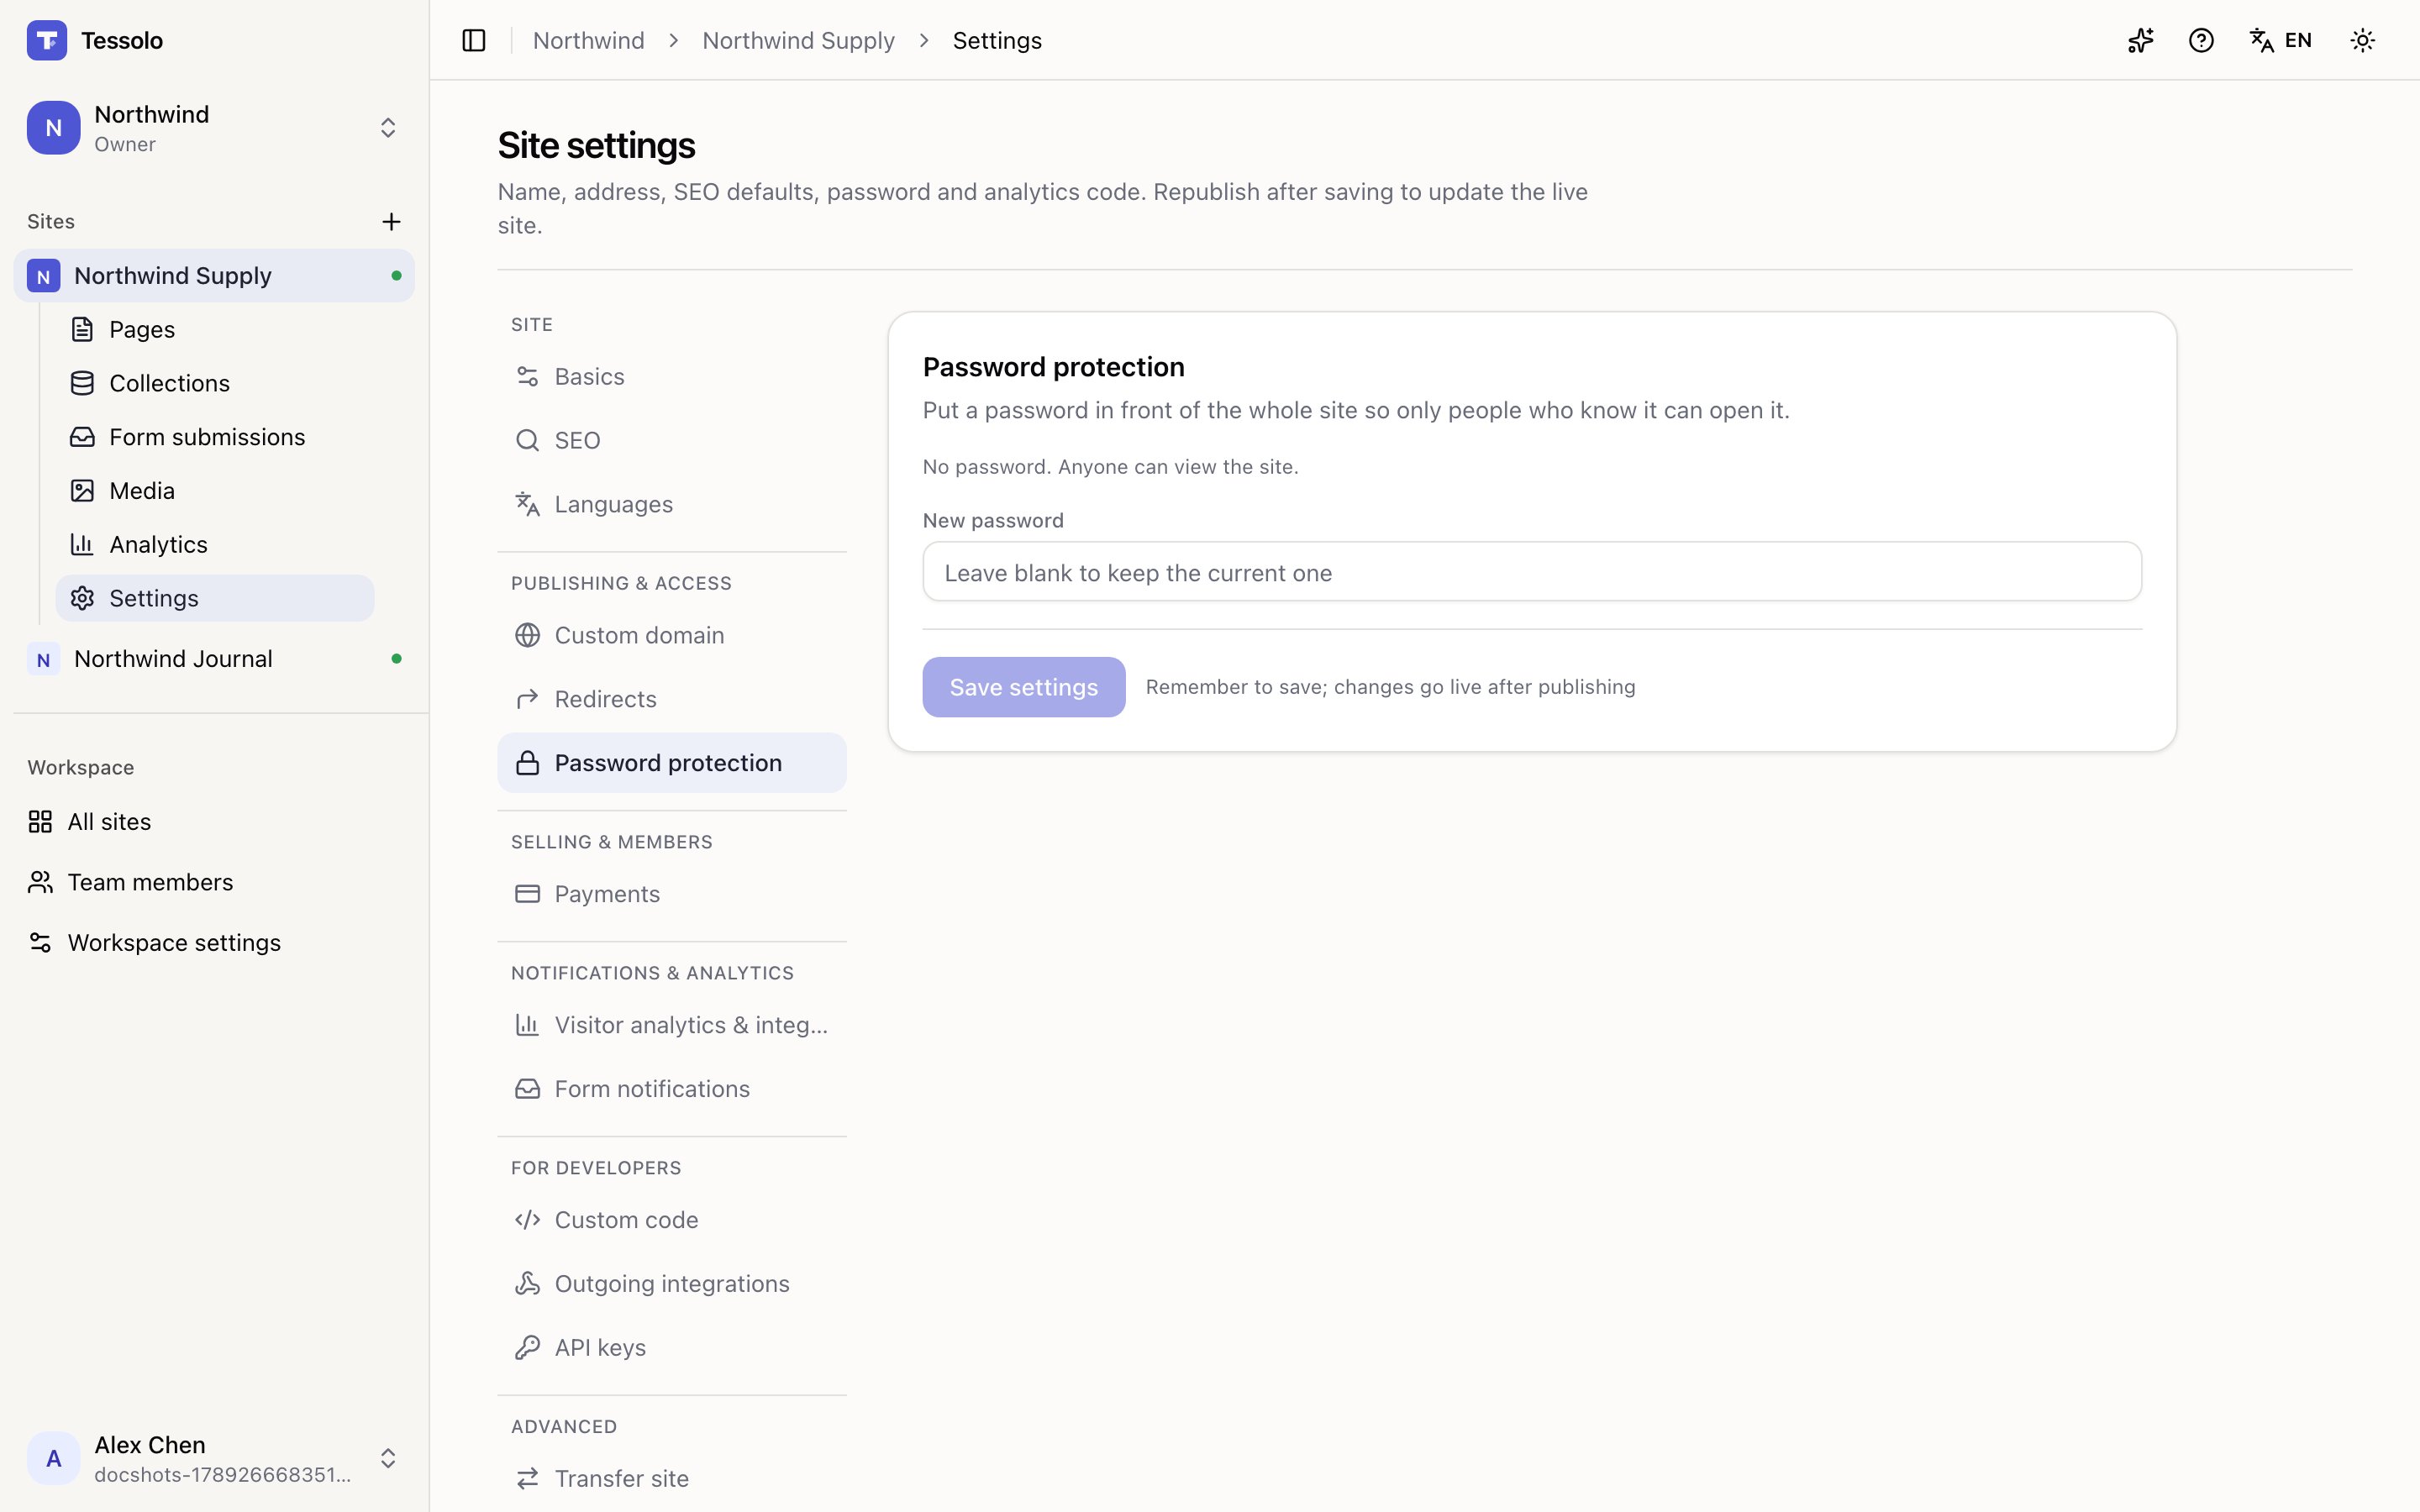Go to the SEO settings tab

672,441
